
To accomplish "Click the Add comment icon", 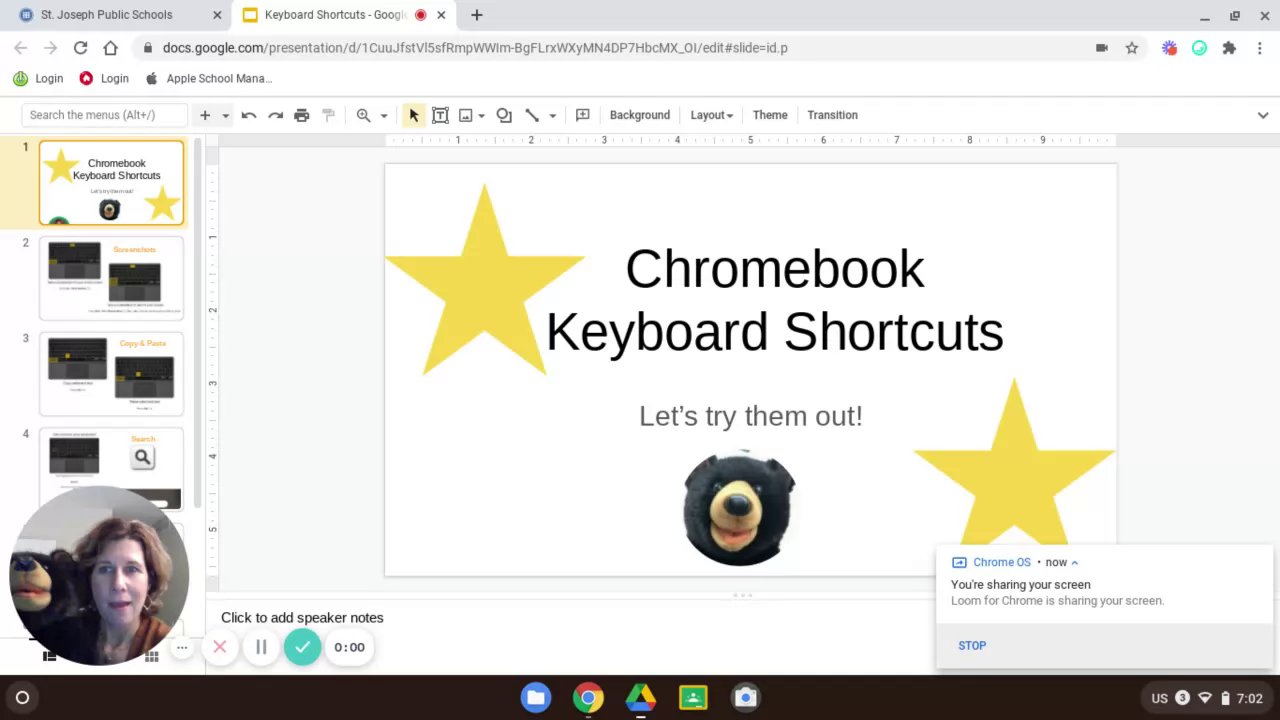I will click(x=583, y=115).
